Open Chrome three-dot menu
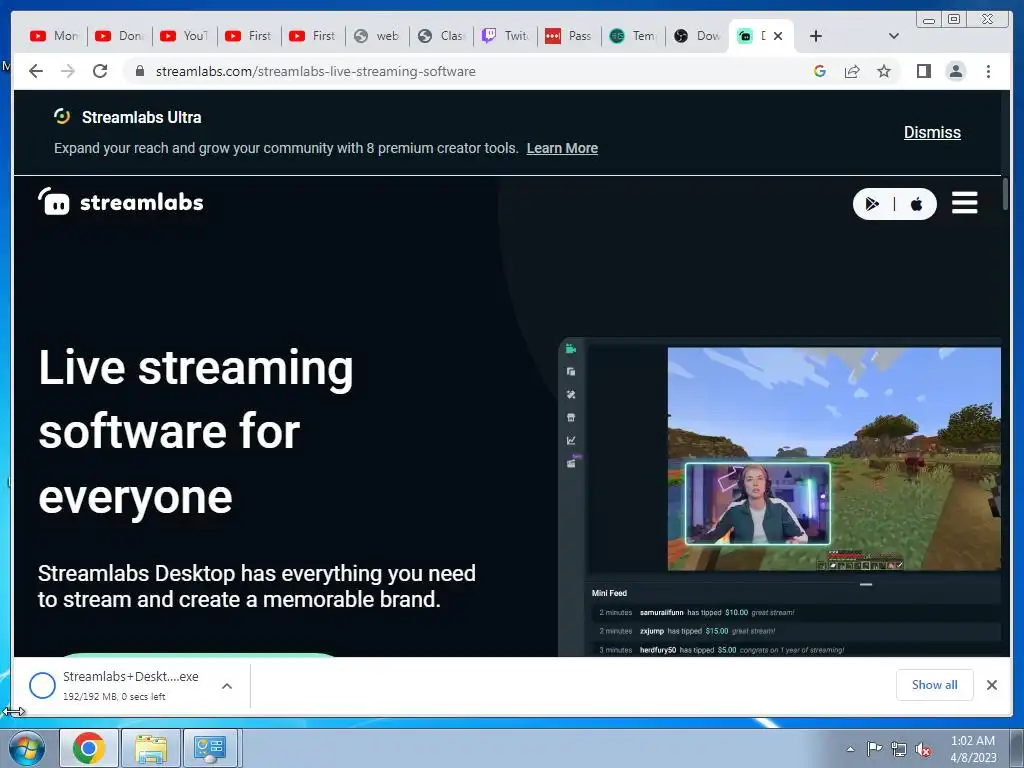 [988, 71]
